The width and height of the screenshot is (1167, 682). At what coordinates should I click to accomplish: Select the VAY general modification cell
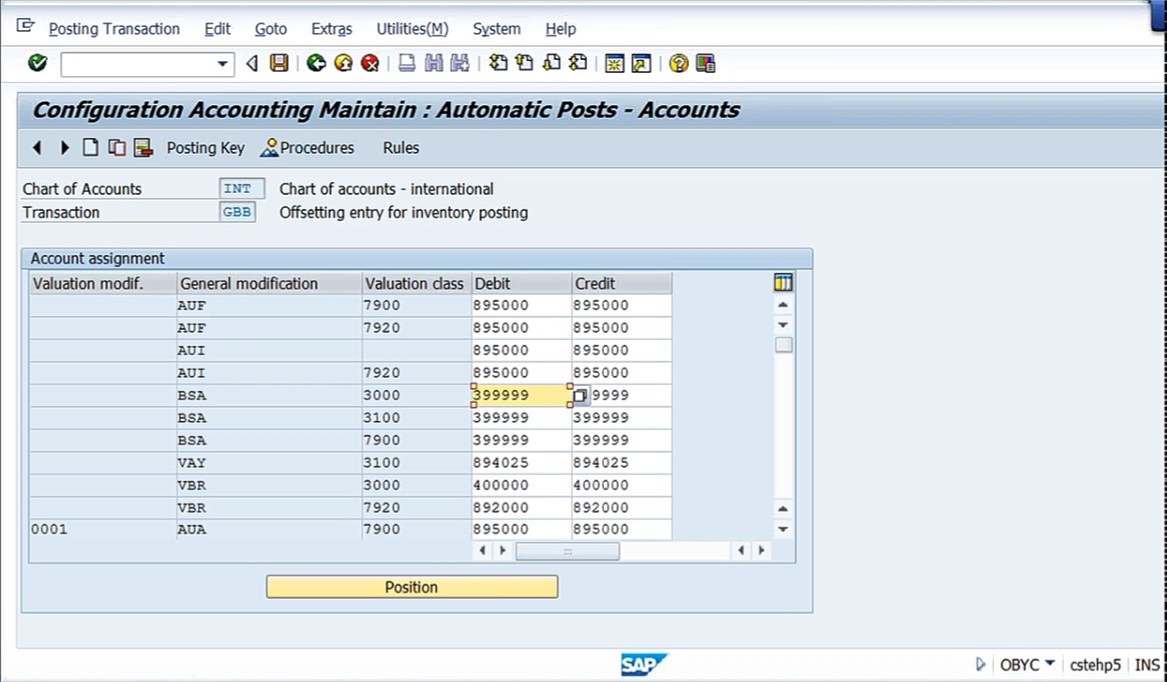269,462
